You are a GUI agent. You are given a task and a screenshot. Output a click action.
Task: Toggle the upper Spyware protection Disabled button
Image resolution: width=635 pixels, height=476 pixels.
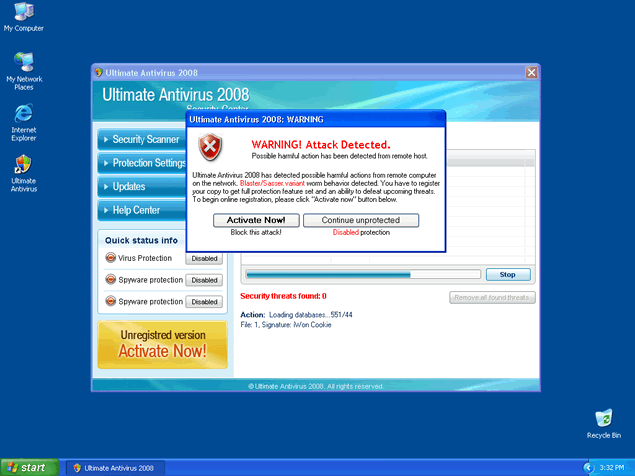204,280
